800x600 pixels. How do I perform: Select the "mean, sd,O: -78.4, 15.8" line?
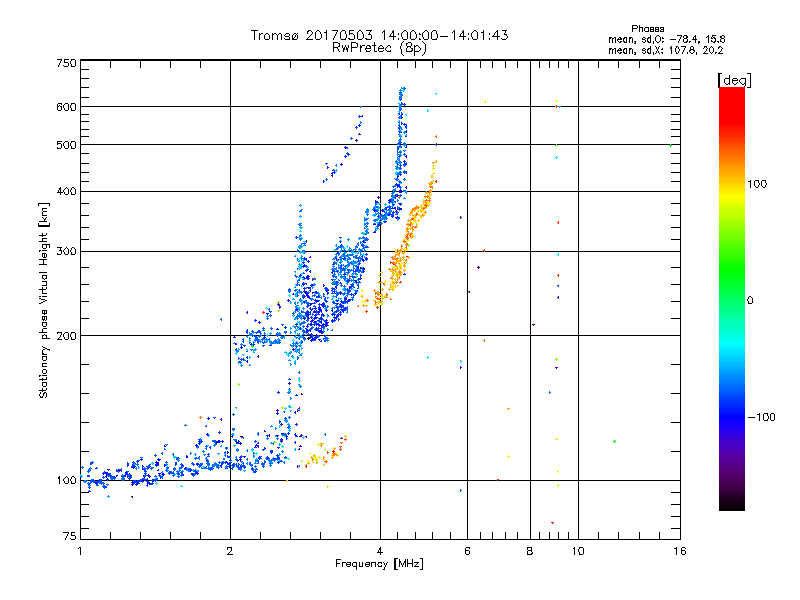[x=666, y=39]
